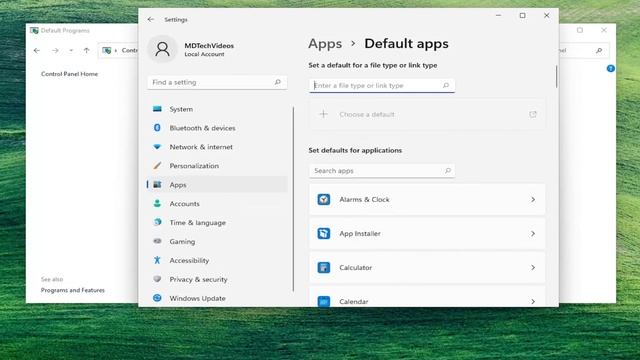The image size is (640, 360).
Task: Click the MDTechVideos user avatar icon
Action: (162, 49)
